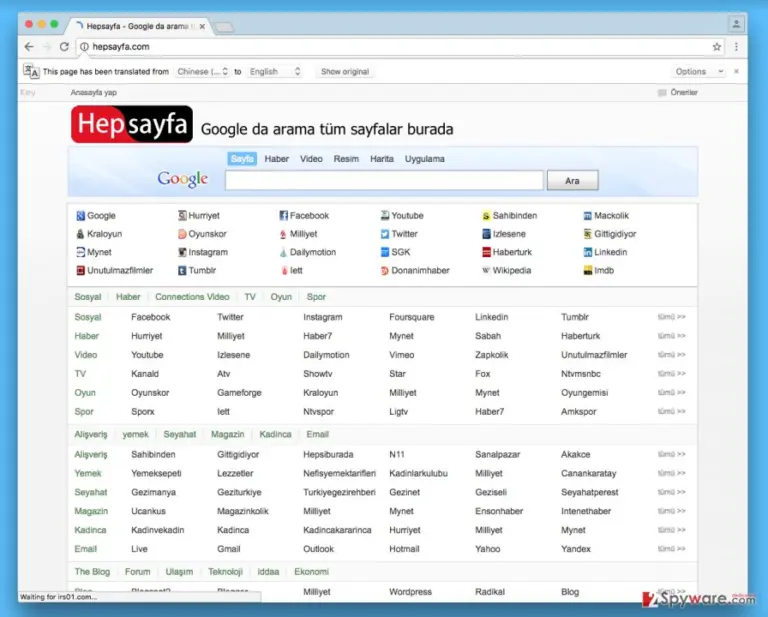This screenshot has width=768, height=617.
Task: Switch to the Haber search tab
Action: (277, 159)
